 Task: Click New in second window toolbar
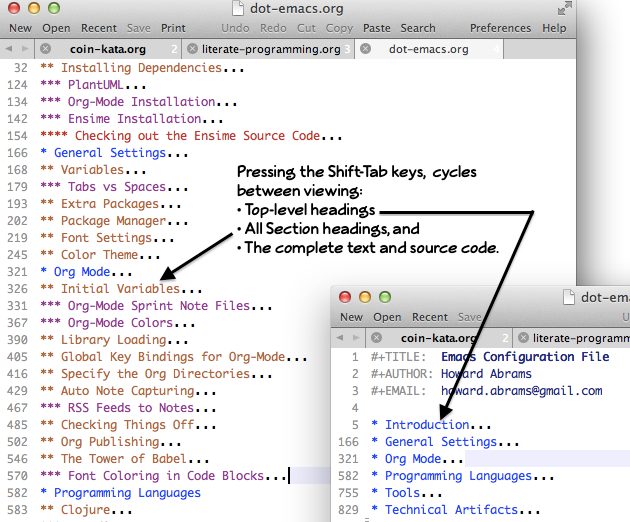352,317
